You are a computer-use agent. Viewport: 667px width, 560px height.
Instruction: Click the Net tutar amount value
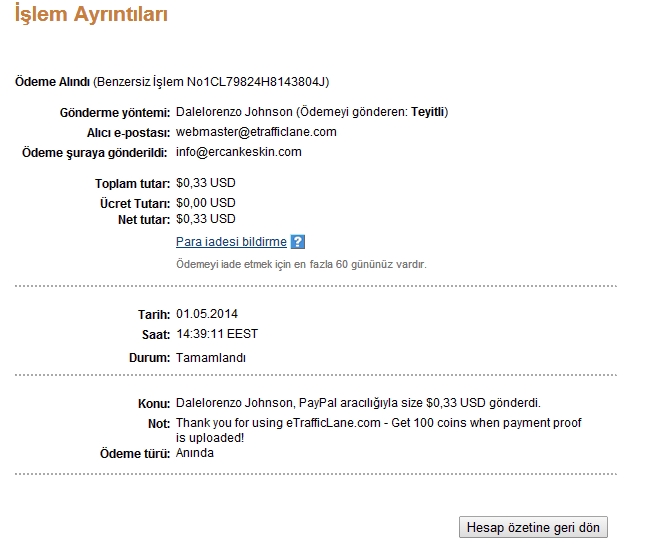pos(206,219)
